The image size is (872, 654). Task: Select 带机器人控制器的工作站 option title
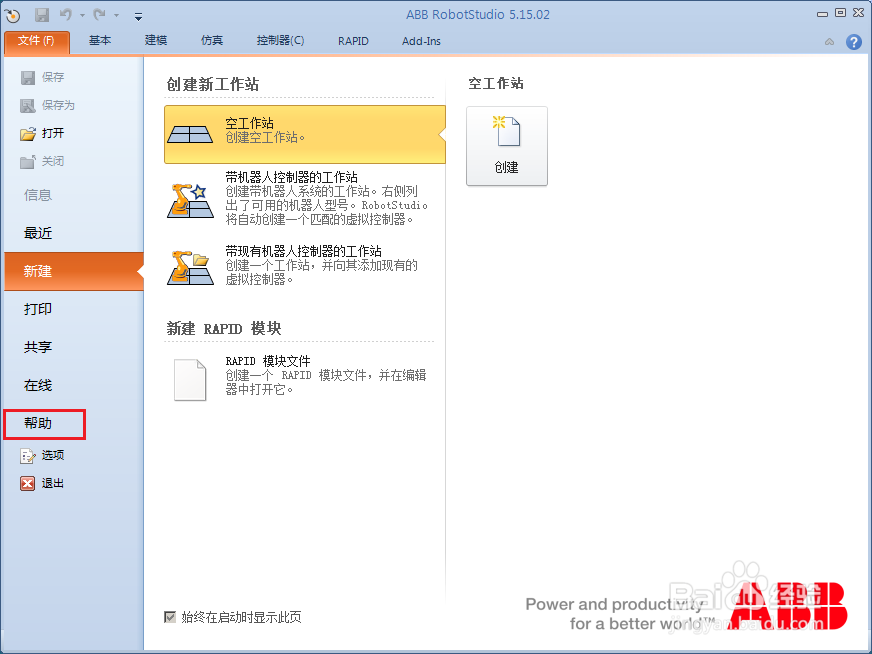pyautogui.click(x=291, y=177)
